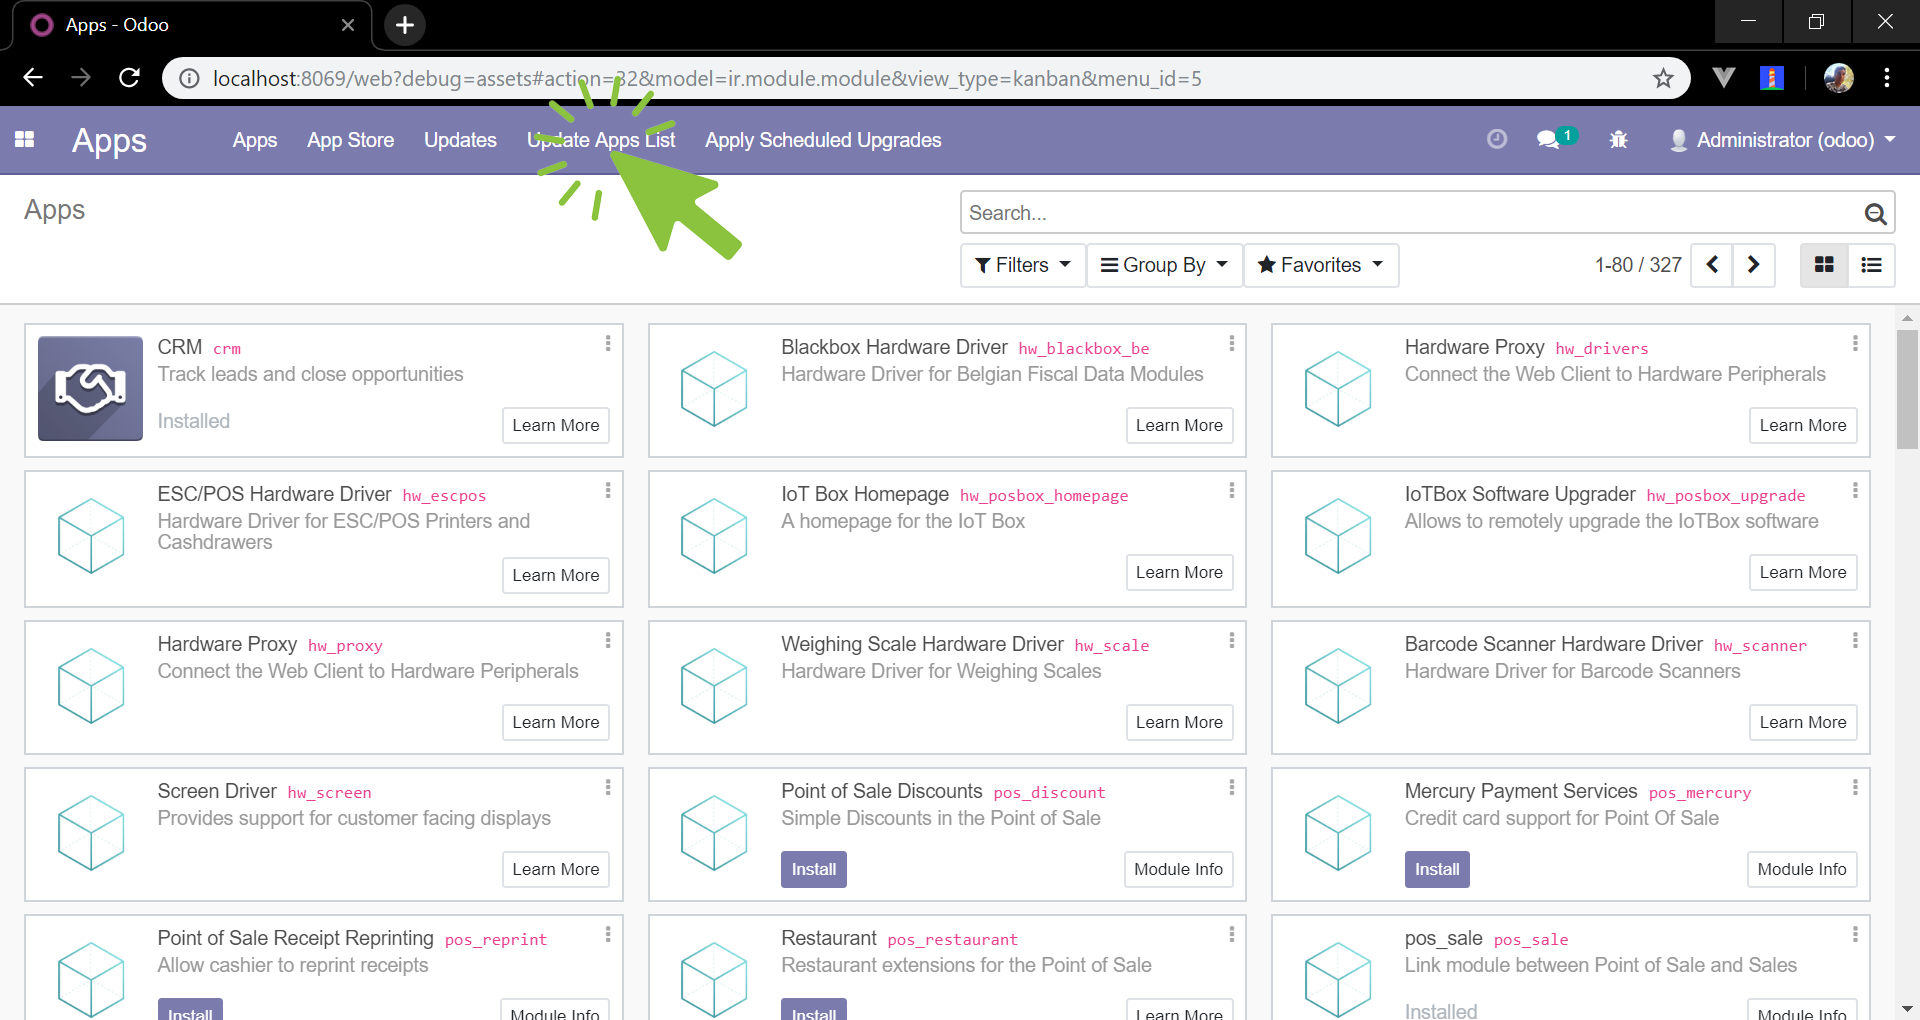Click Learn More on IoTBox Software Upgrader
1920x1020 pixels.
click(1803, 572)
